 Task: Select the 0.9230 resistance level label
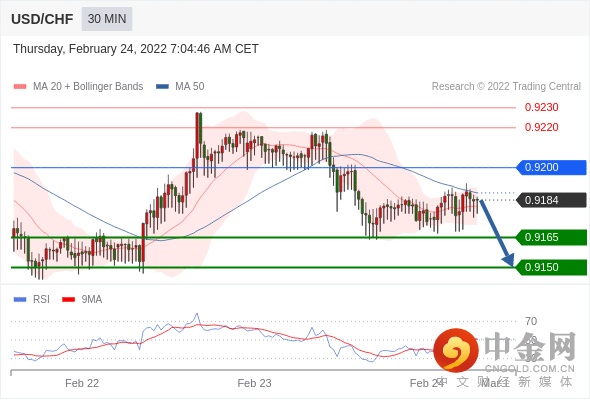(541, 107)
